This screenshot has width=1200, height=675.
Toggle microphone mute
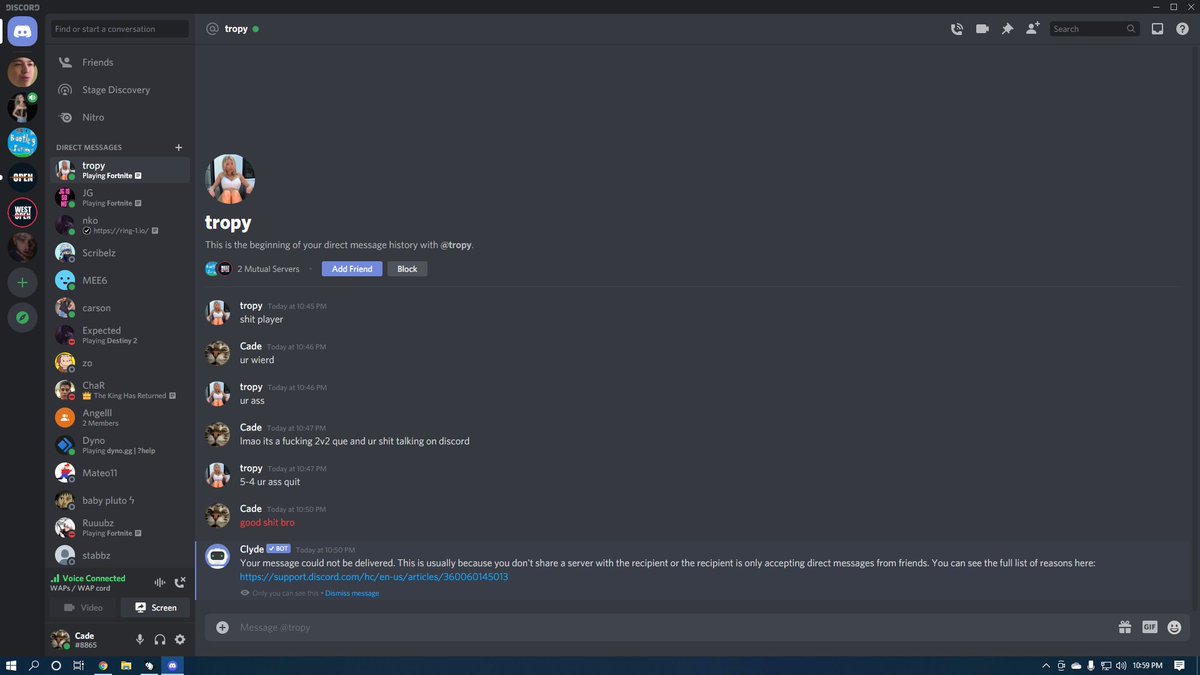point(140,639)
